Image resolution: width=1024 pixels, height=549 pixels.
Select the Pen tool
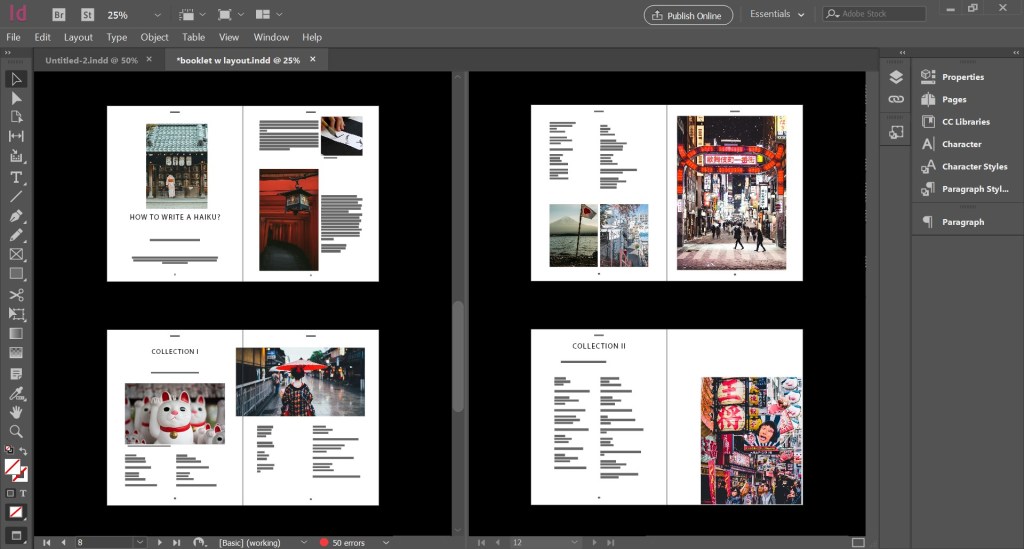click(16, 215)
